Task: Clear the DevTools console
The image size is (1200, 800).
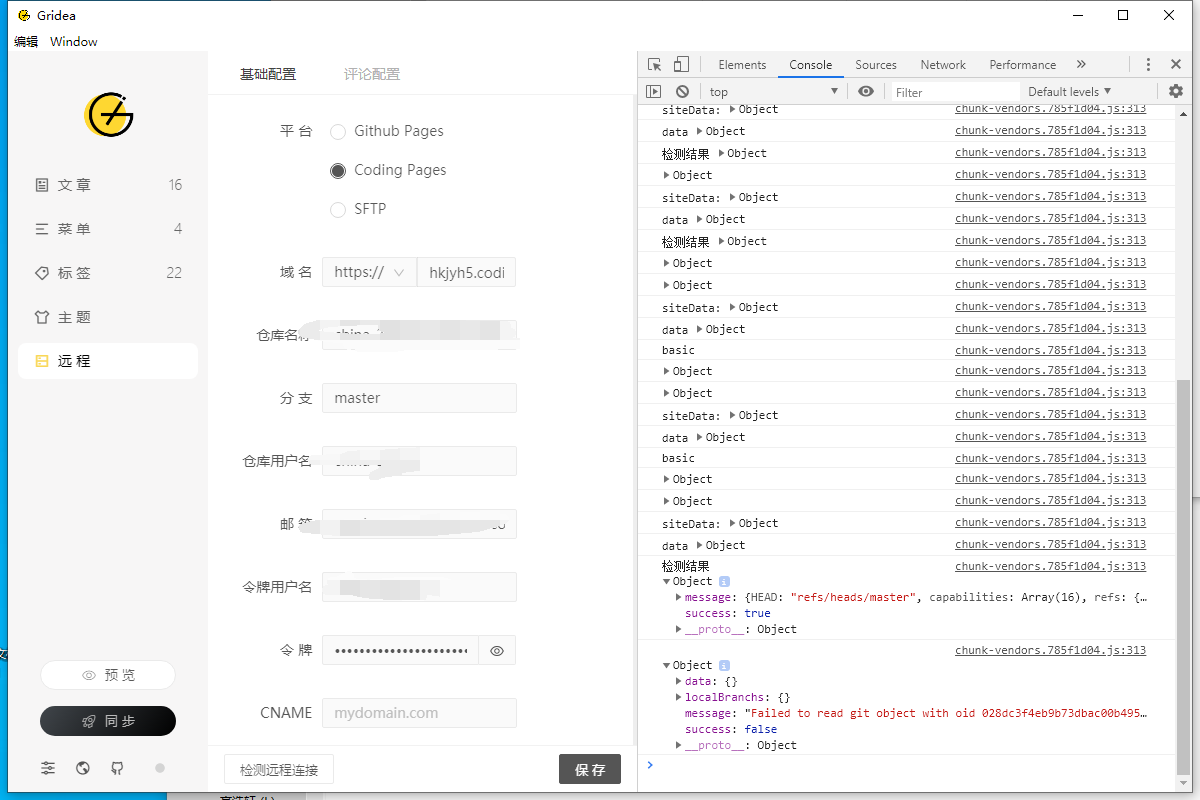Action: 681,91
